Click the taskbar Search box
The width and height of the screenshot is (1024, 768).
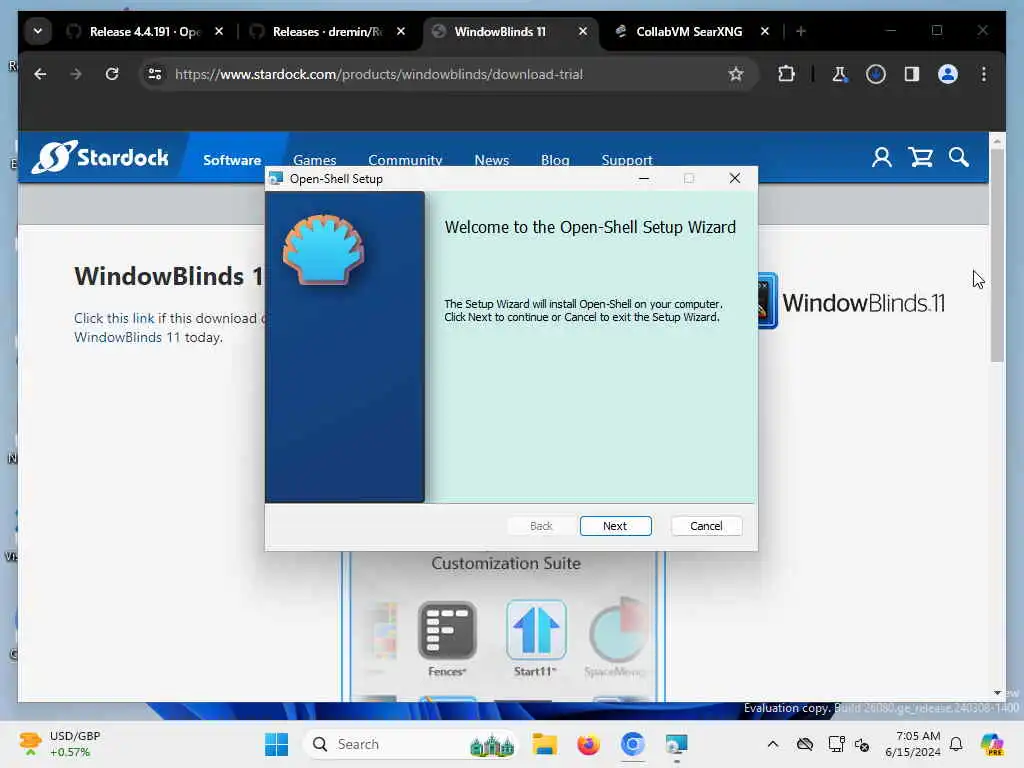click(x=410, y=744)
